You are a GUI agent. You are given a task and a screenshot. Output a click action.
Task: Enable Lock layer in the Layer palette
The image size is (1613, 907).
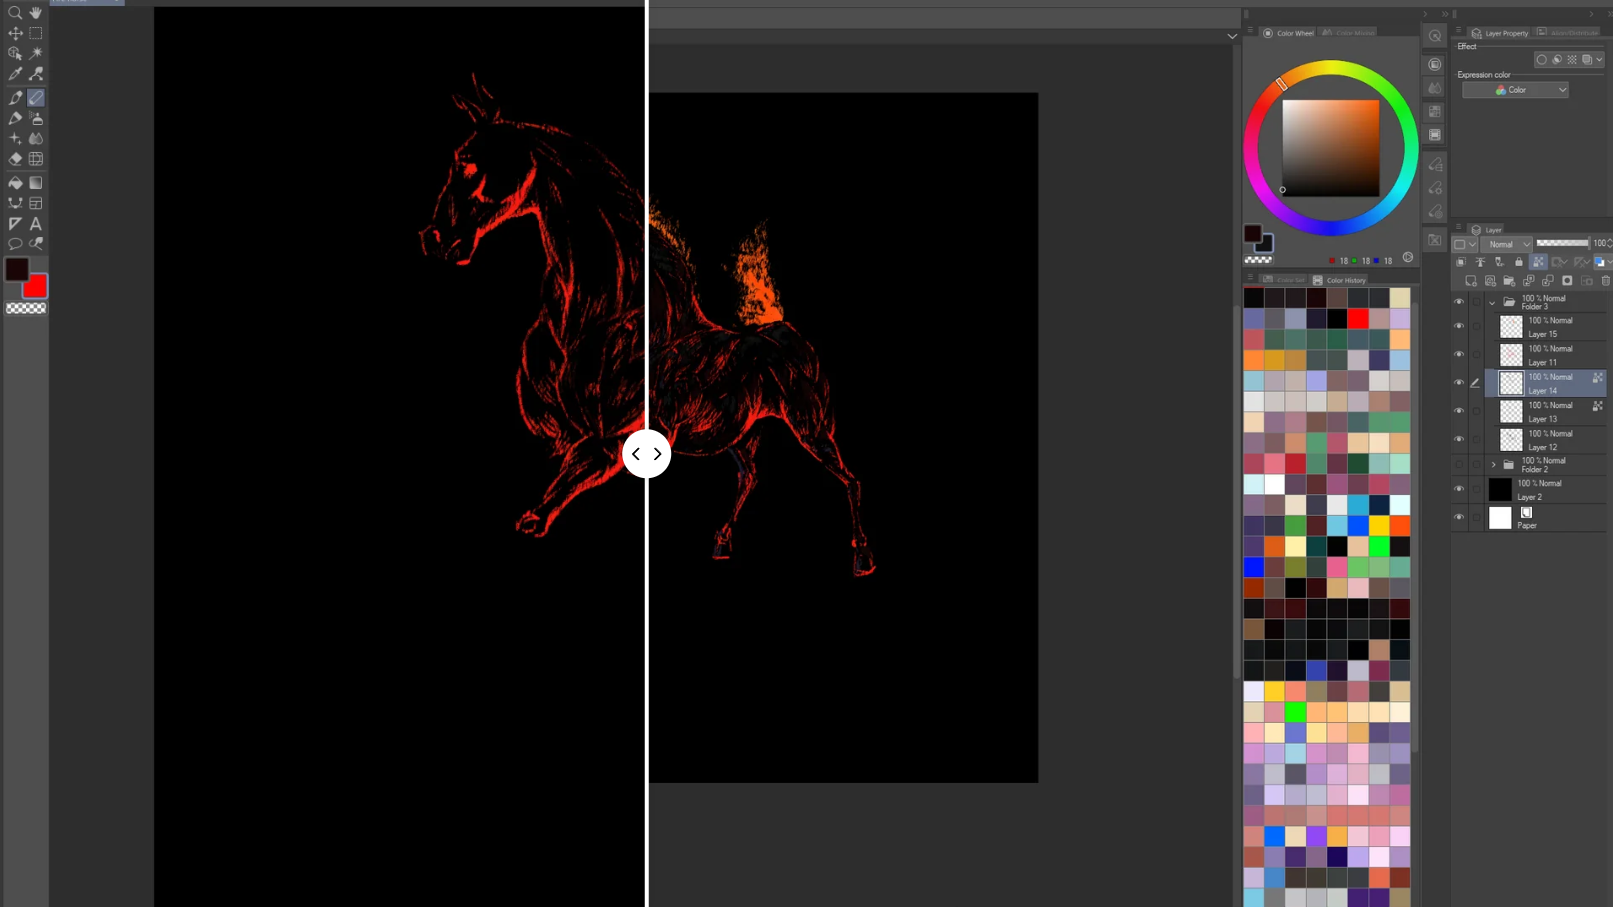click(x=1519, y=262)
